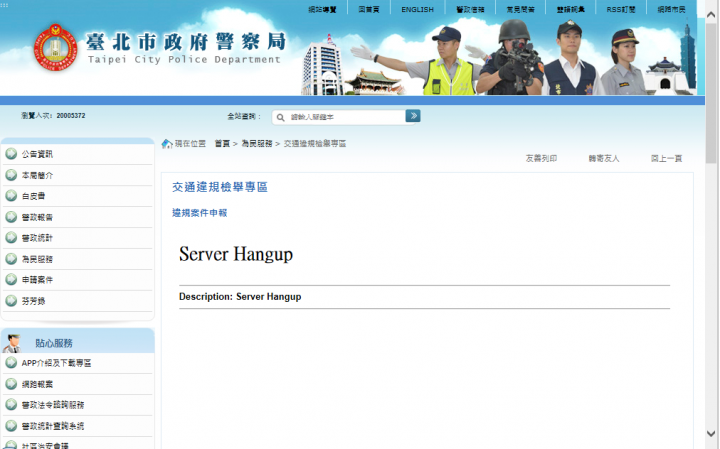Click the 臺北市政府警察局 title text
The height and width of the screenshot is (449, 720).
[186, 42]
